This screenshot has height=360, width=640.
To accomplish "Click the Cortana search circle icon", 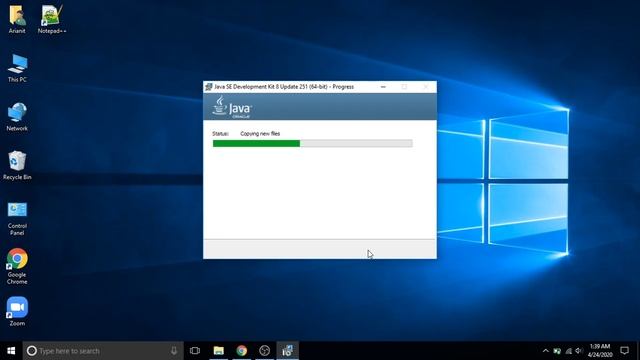I will tap(31, 351).
